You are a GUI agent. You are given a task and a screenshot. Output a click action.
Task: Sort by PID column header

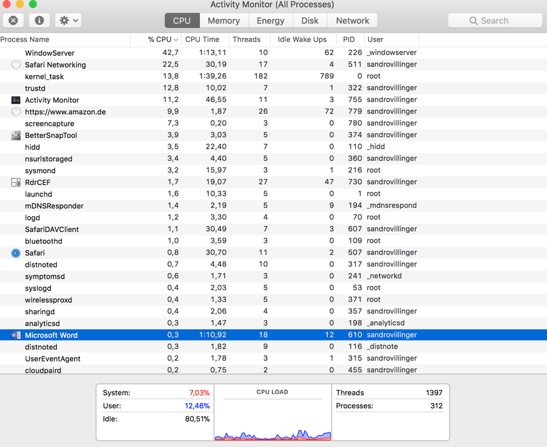(x=350, y=39)
